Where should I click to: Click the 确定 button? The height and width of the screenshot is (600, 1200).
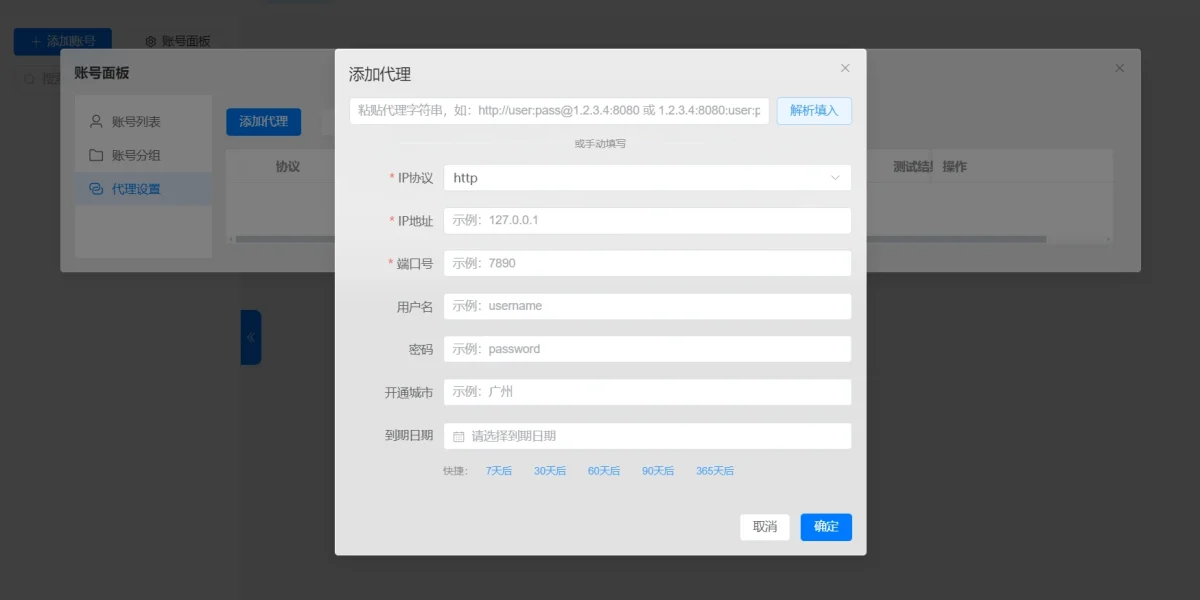pos(826,527)
